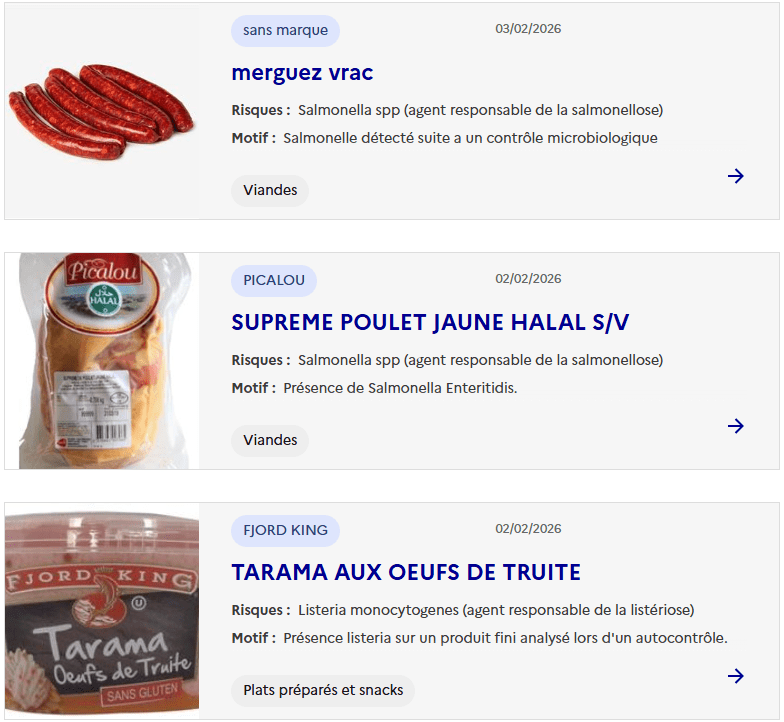Screen dimensions: 784x722
Task: Select the sans marque brand tag
Action: (x=286, y=30)
